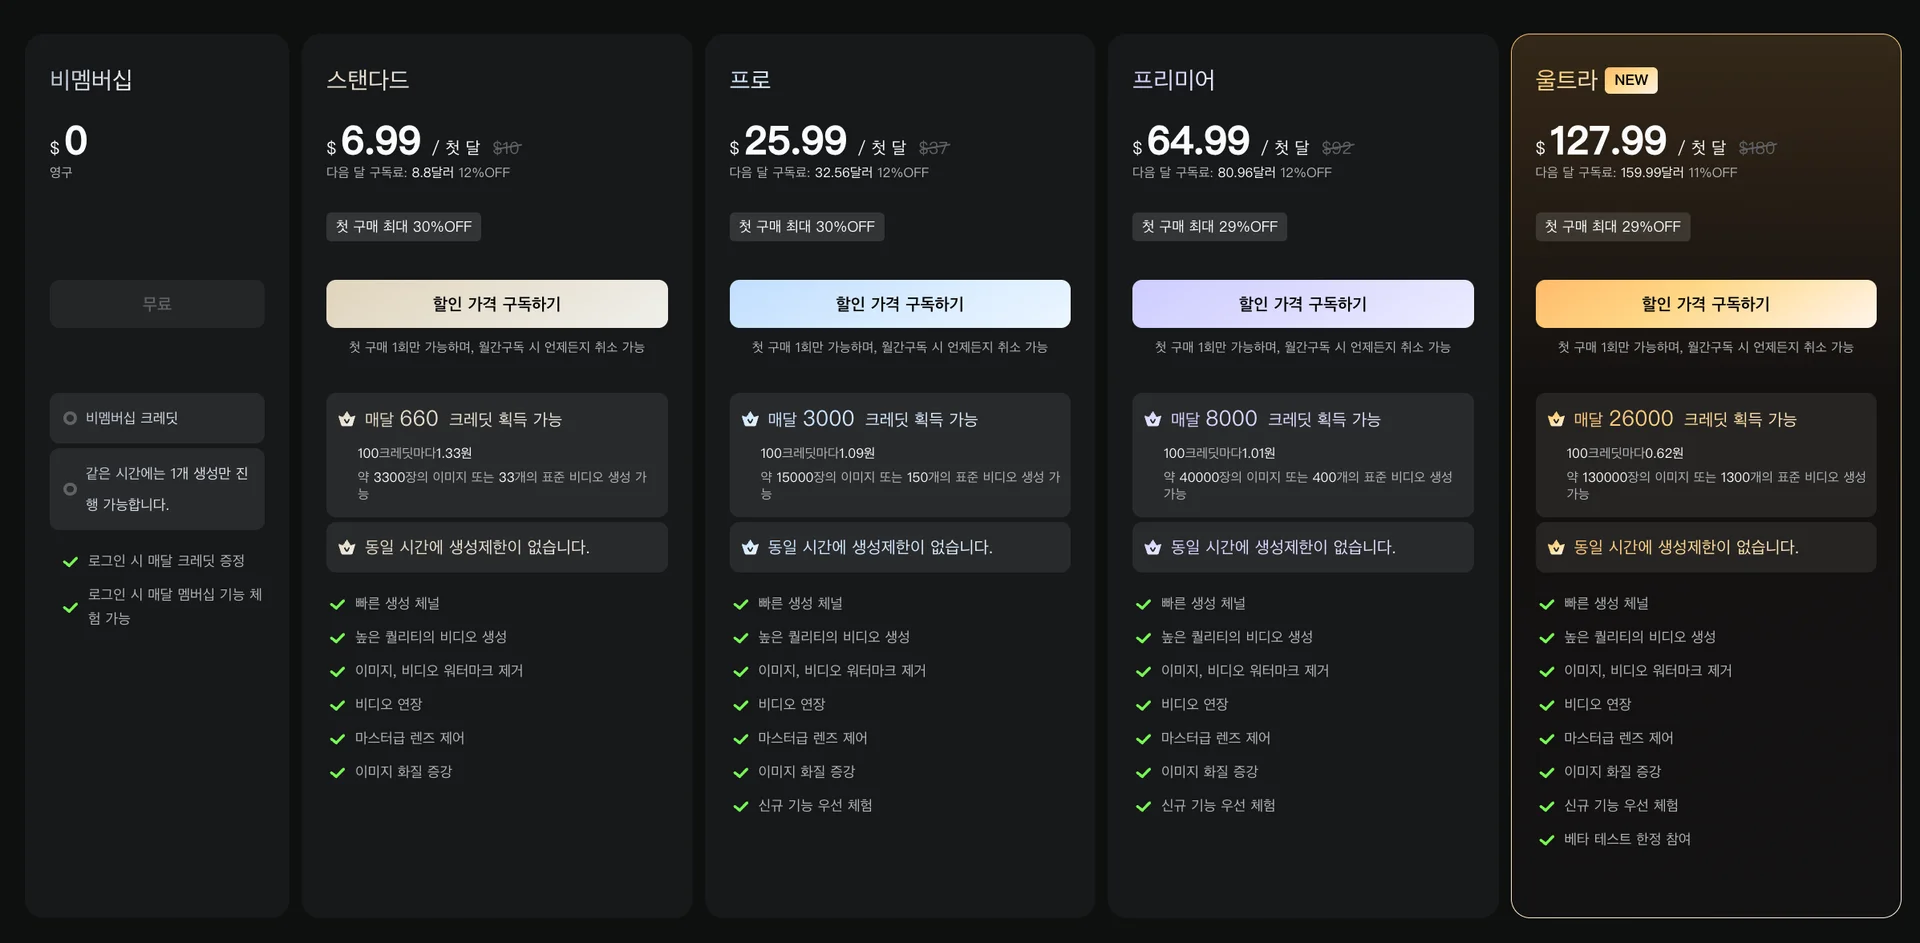Click the crown icon beside 매달 8000 크레딧
The image size is (1920, 943).
pos(1153,419)
